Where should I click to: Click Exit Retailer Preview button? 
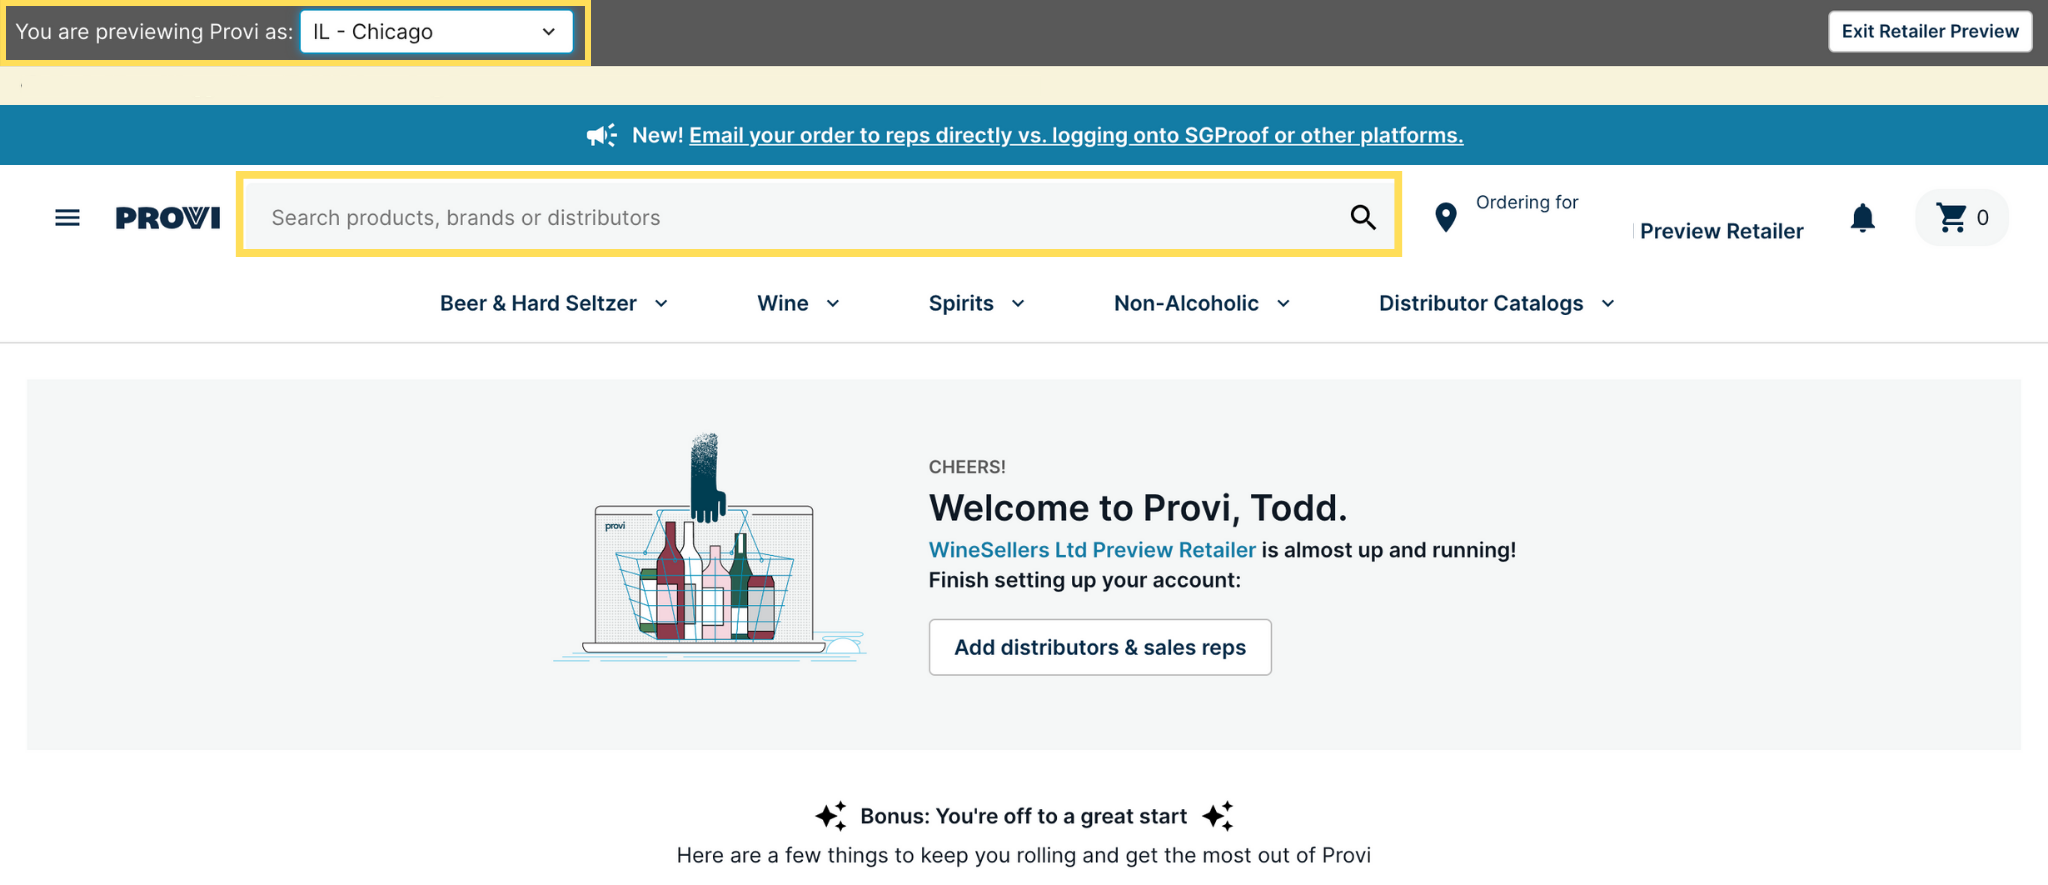pos(1930,31)
